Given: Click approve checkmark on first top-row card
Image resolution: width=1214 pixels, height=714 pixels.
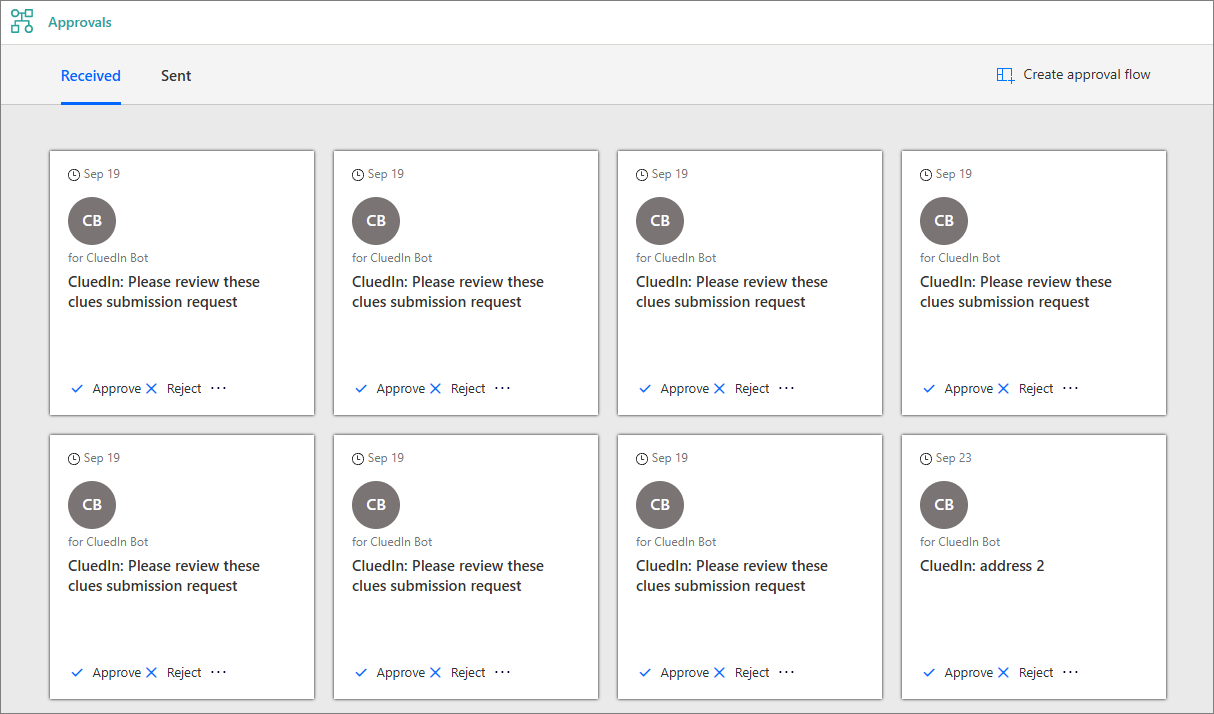Looking at the screenshot, I should click(77, 389).
